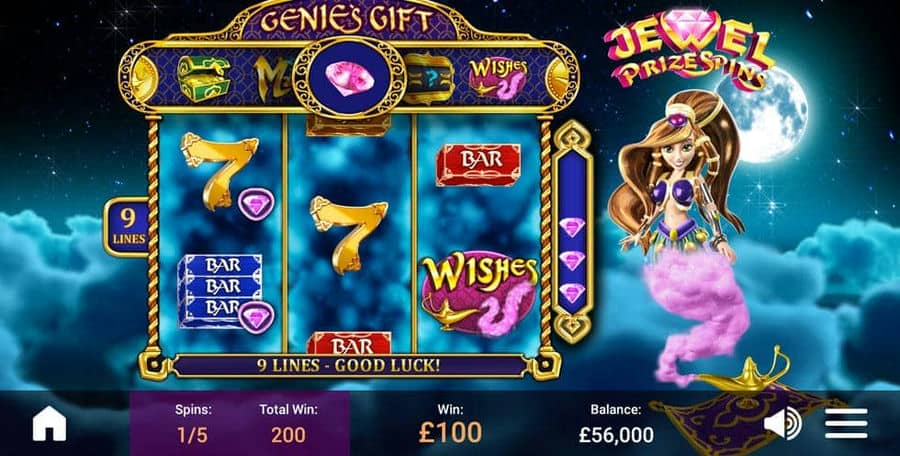Click the golden 7 on the middle reel
900x456 pixels.
tap(348, 233)
